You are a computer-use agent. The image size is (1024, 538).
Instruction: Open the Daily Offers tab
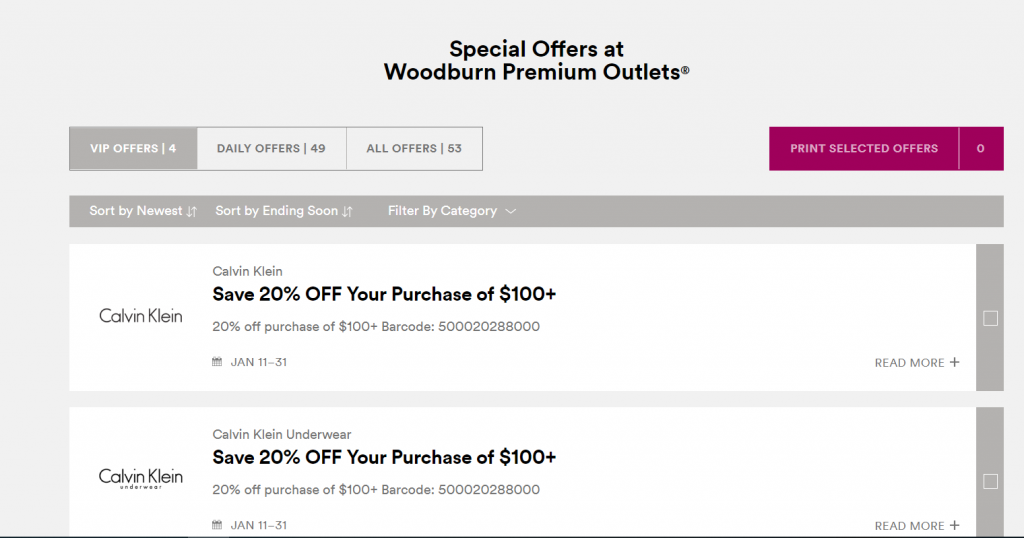(x=271, y=149)
